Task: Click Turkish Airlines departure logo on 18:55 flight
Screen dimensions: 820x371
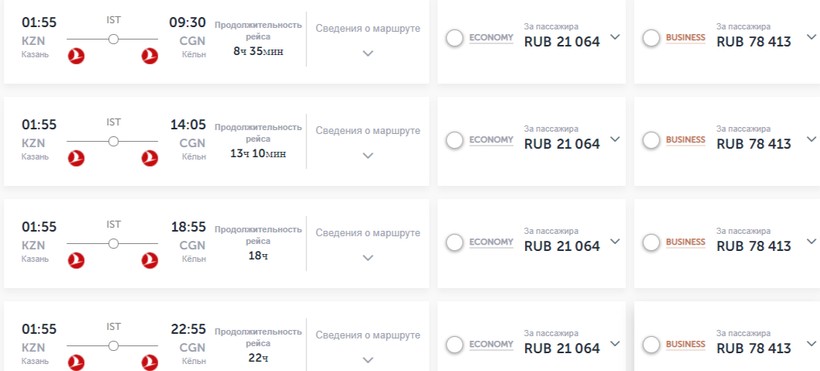Action: (76, 261)
